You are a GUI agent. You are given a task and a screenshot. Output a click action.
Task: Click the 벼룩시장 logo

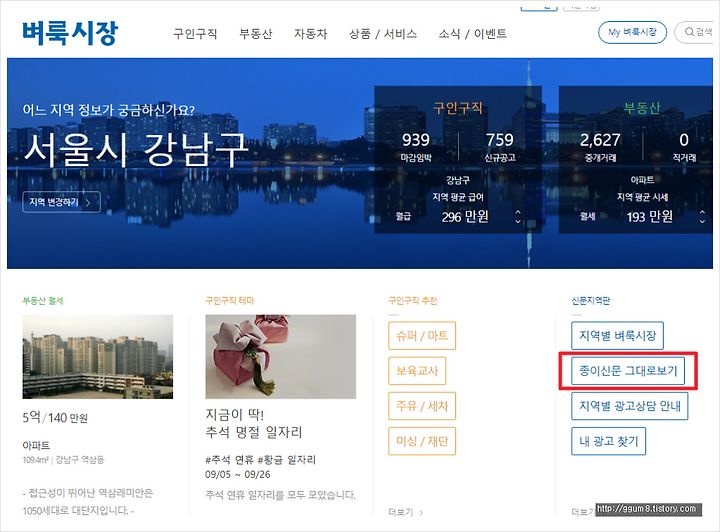(x=70, y=33)
